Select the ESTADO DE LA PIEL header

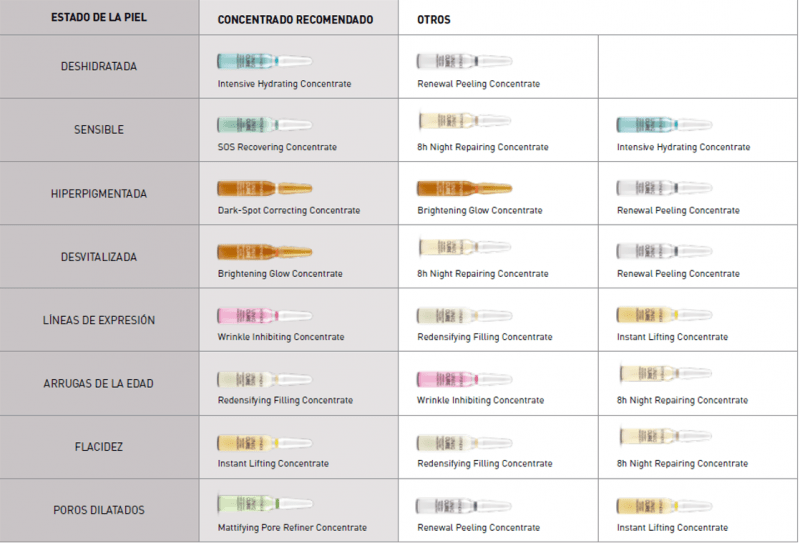99,17
